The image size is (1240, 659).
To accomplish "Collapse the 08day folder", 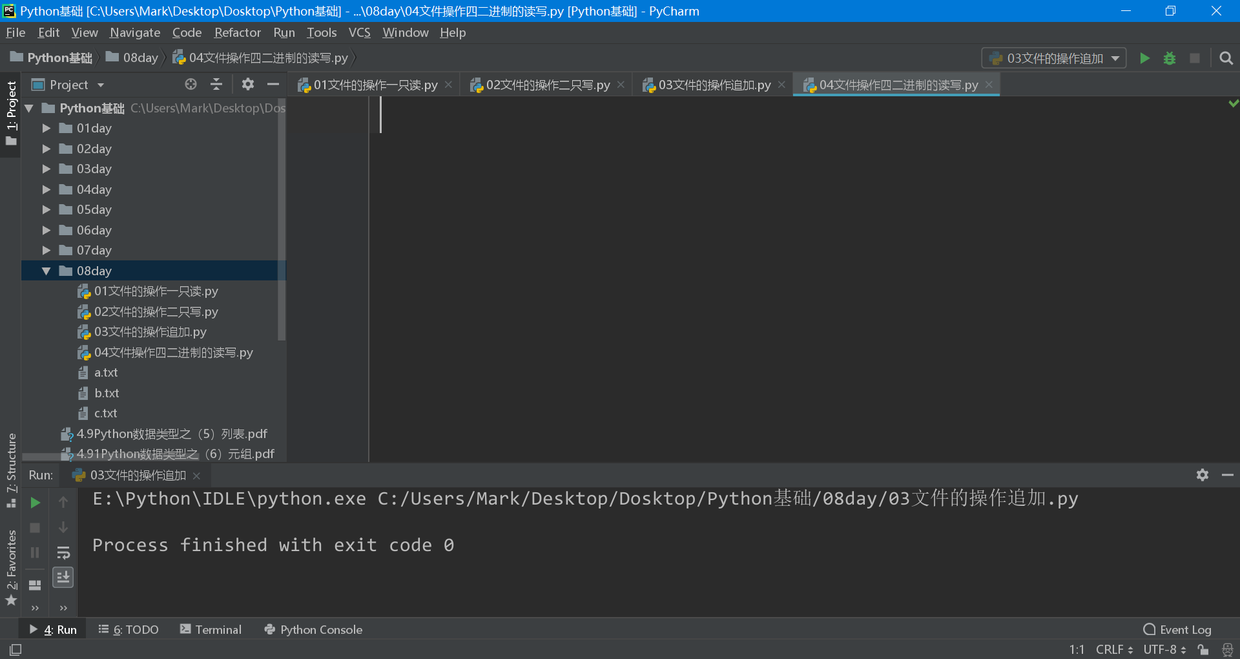I will tap(46, 271).
